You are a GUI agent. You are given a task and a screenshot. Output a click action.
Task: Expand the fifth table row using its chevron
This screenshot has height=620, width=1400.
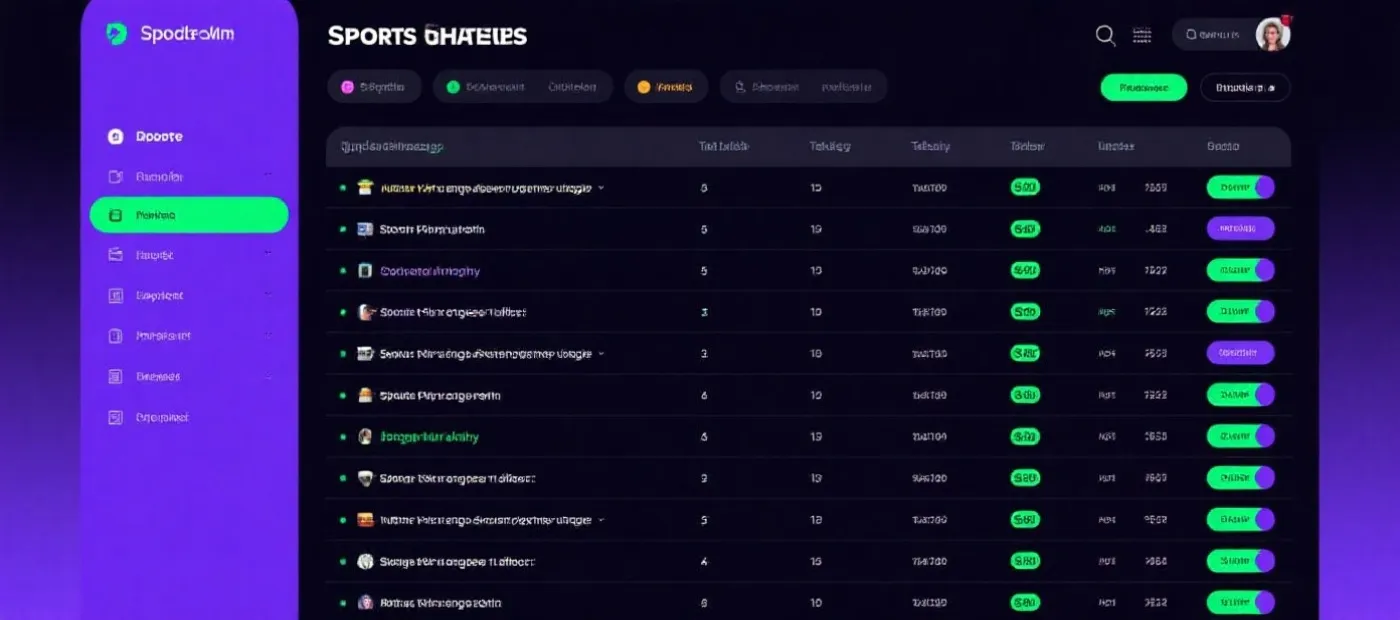pyautogui.click(x=601, y=354)
